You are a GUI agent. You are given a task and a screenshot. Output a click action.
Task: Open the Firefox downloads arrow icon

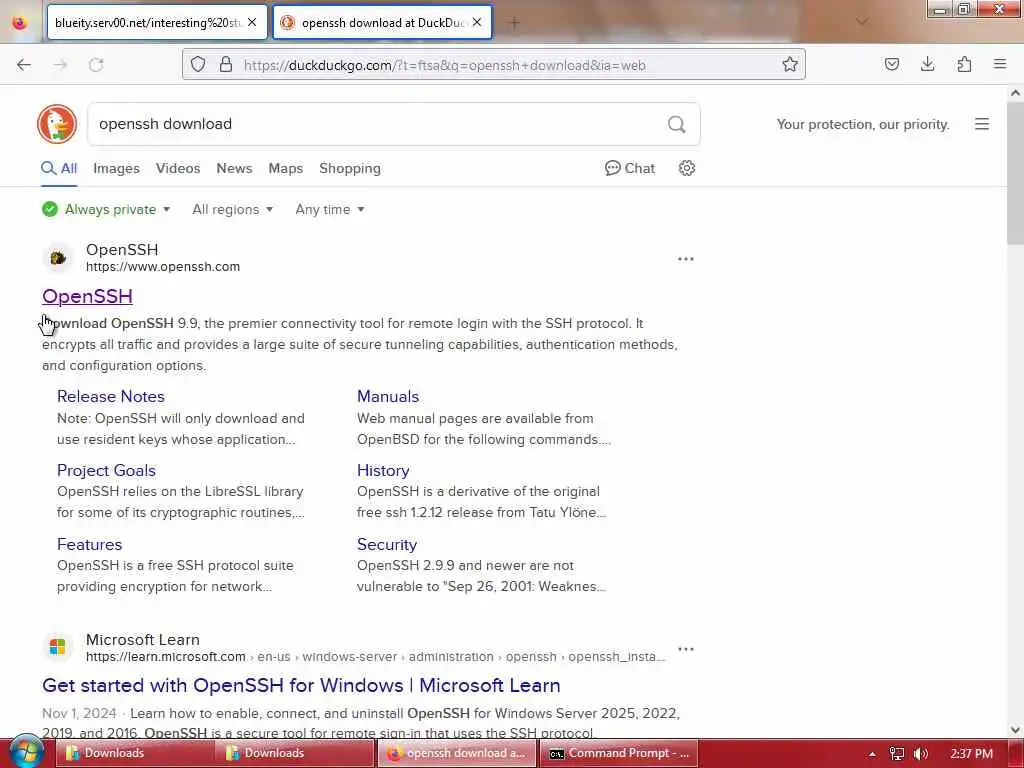coord(927,64)
